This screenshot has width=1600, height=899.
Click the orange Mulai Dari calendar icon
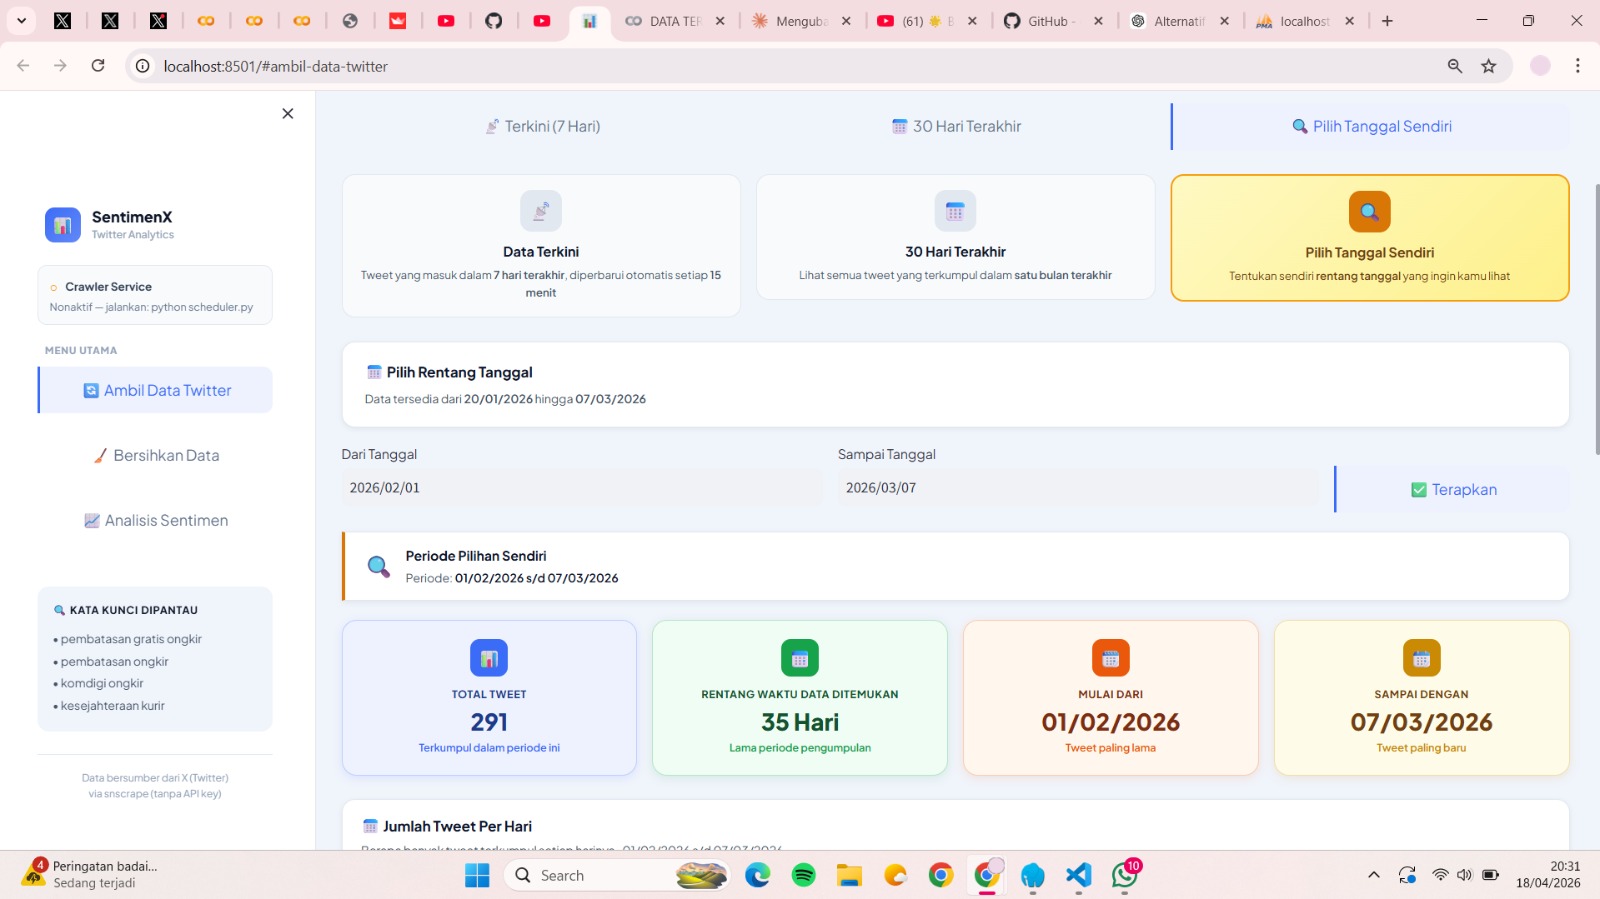[x=1111, y=658]
